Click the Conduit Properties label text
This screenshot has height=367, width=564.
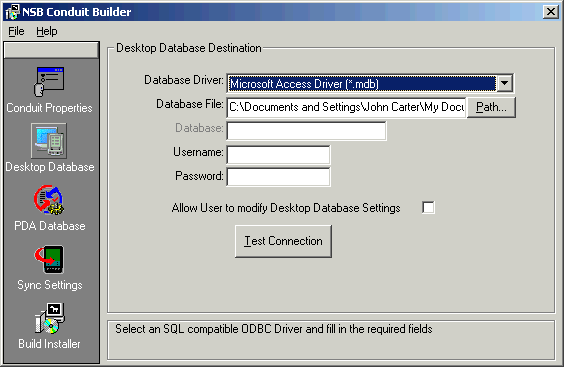[49, 108]
